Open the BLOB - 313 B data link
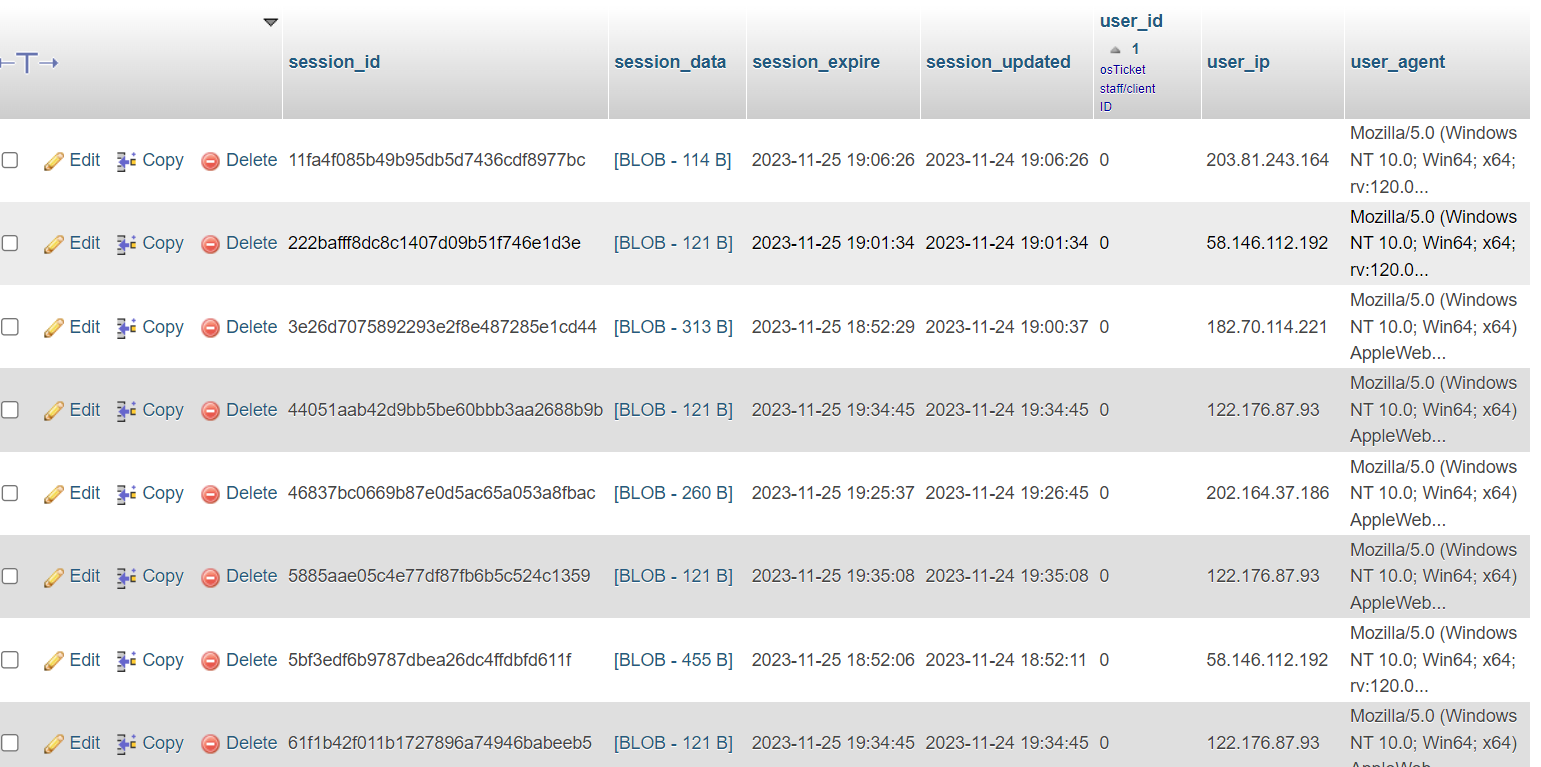 [672, 327]
